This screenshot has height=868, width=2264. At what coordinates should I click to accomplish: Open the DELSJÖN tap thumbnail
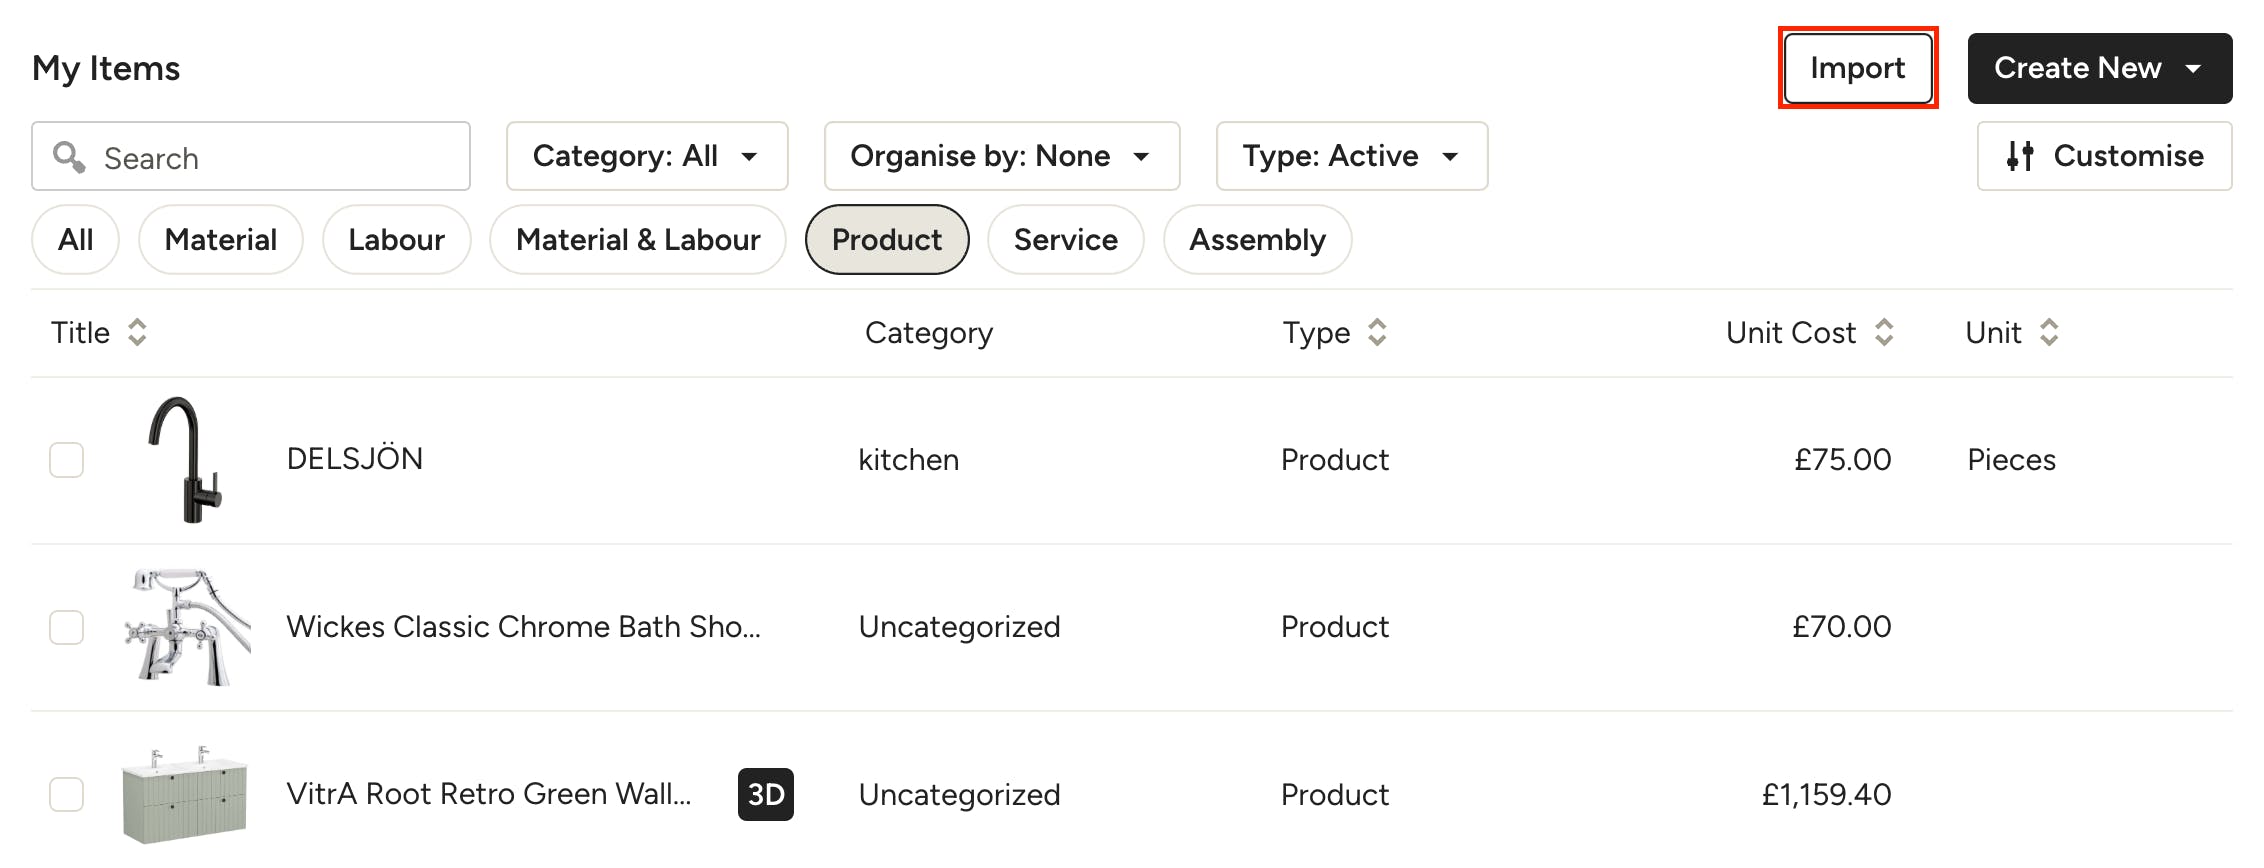click(186, 460)
